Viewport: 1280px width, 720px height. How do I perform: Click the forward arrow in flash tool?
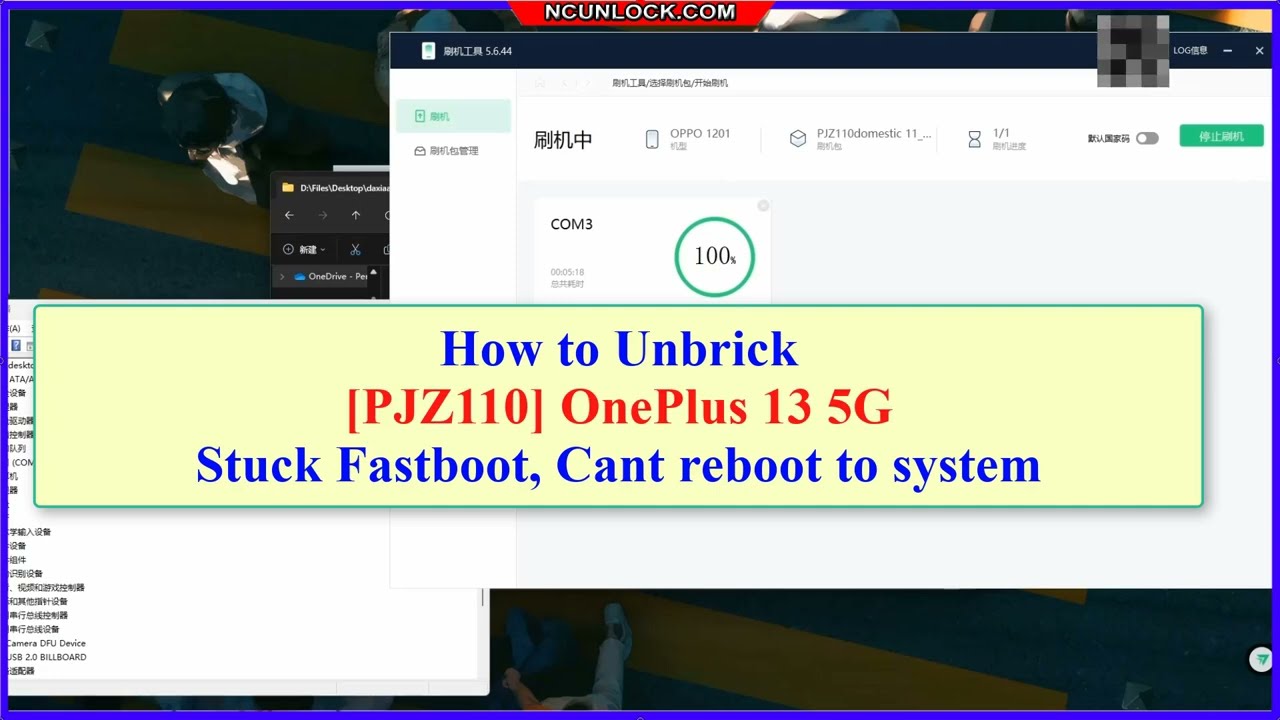click(x=587, y=83)
